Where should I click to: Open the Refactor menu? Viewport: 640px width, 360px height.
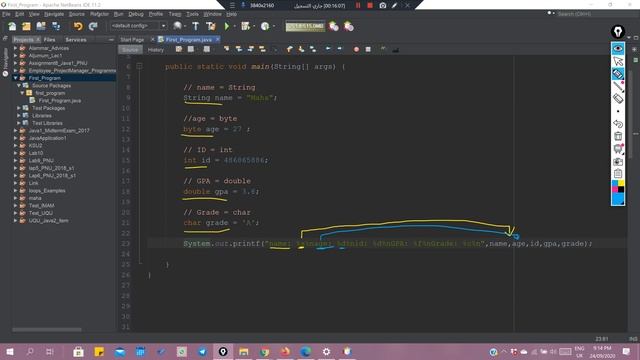(x=99, y=14)
